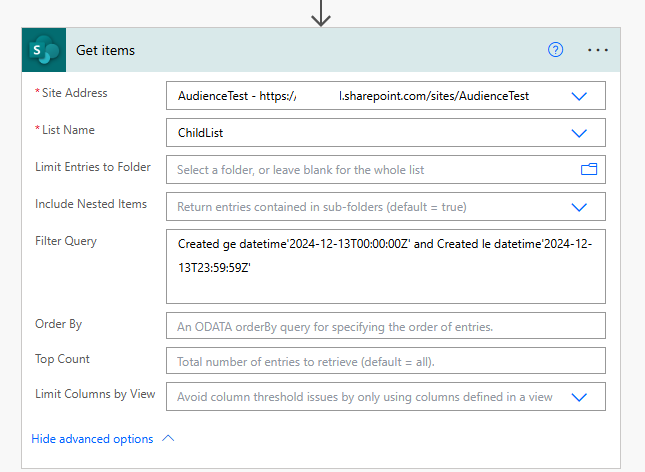
Task: Click the folder picker icon
Action: [x=589, y=170]
